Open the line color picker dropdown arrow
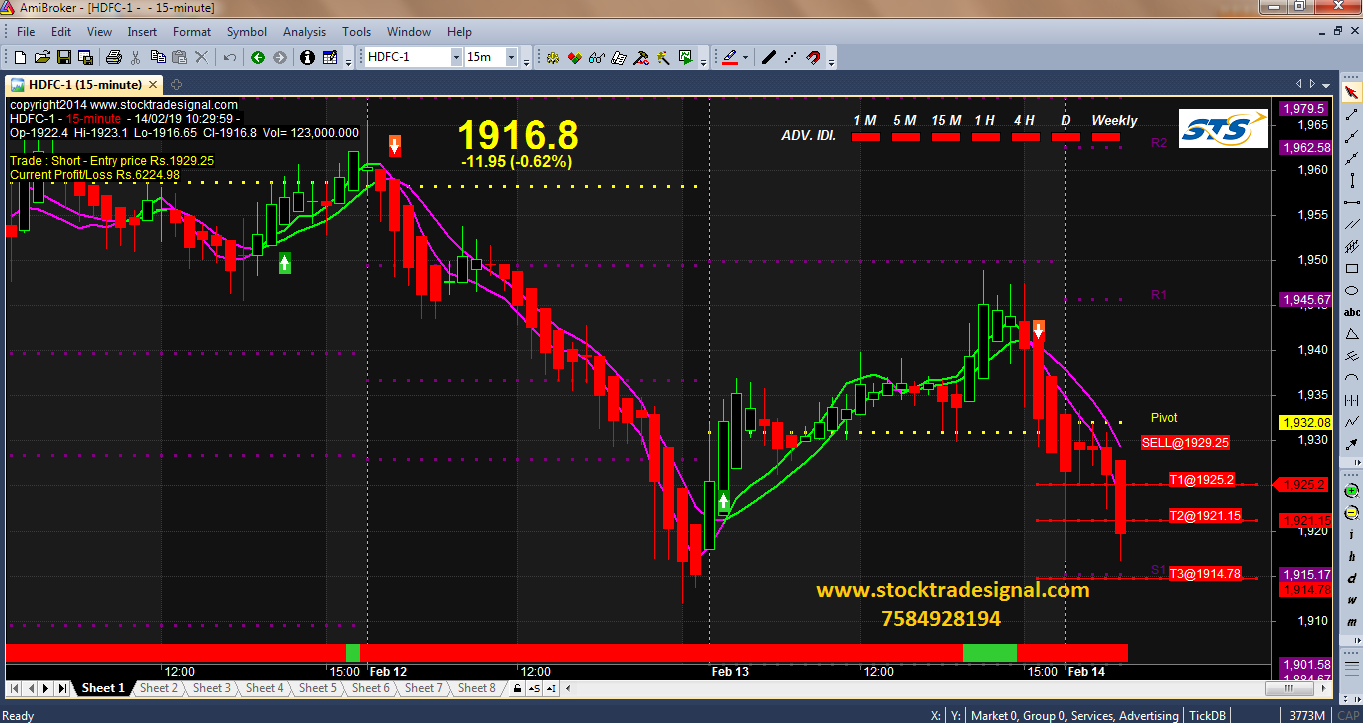Screen dimensions: 1363x723 click(x=746, y=58)
